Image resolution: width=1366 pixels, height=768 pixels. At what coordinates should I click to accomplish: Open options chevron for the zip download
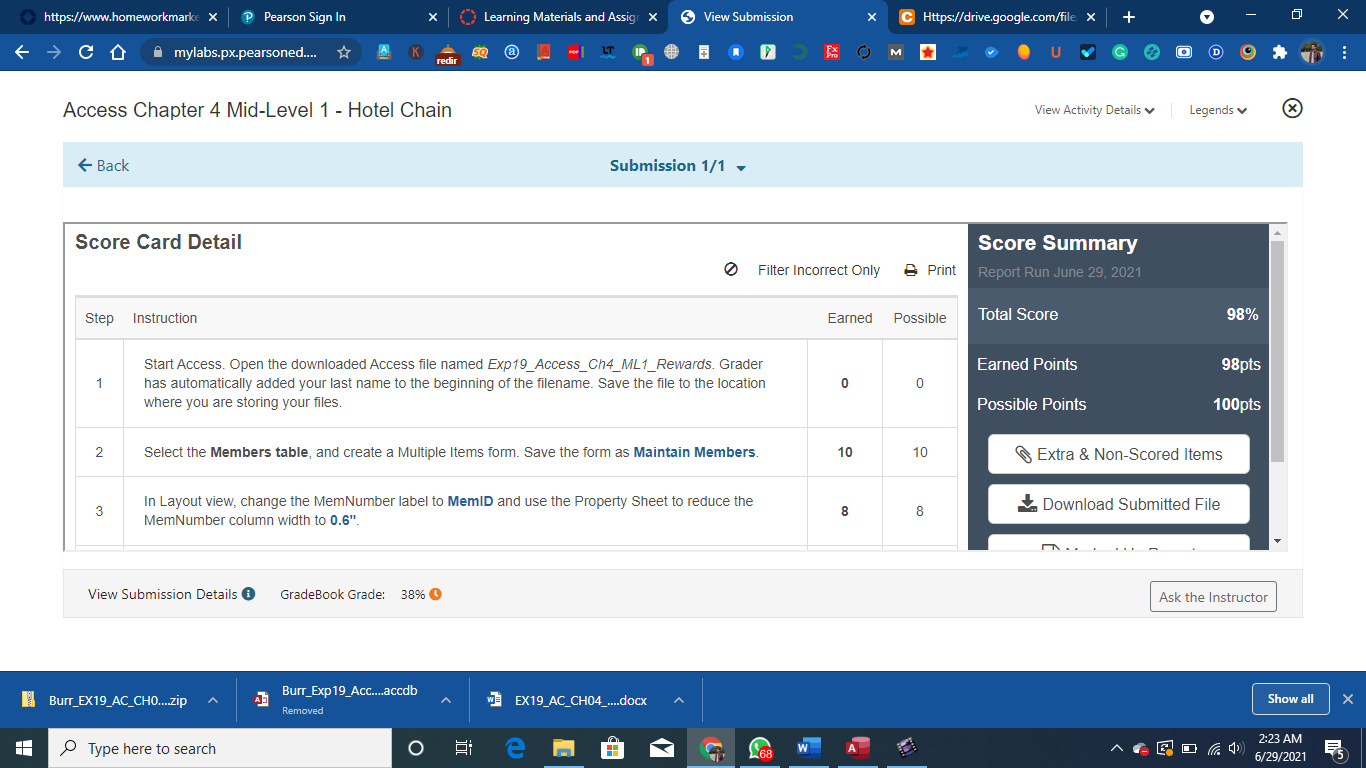213,700
